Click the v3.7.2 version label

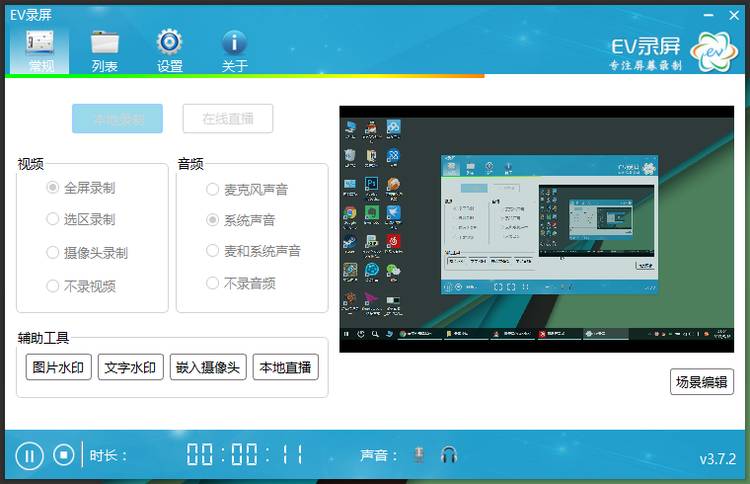pos(717,459)
